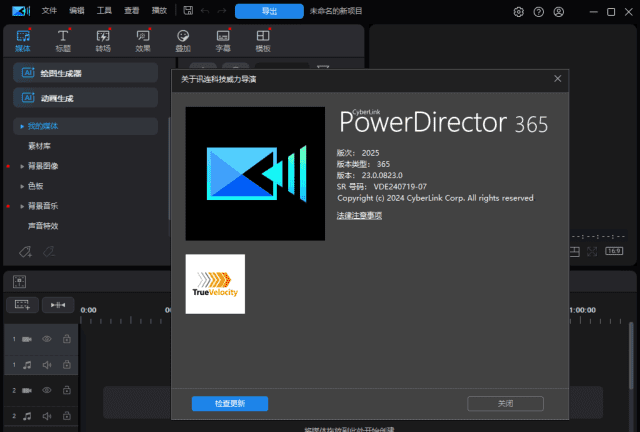Switch to the 转场 transition room
The width and height of the screenshot is (640, 432).
click(103, 41)
